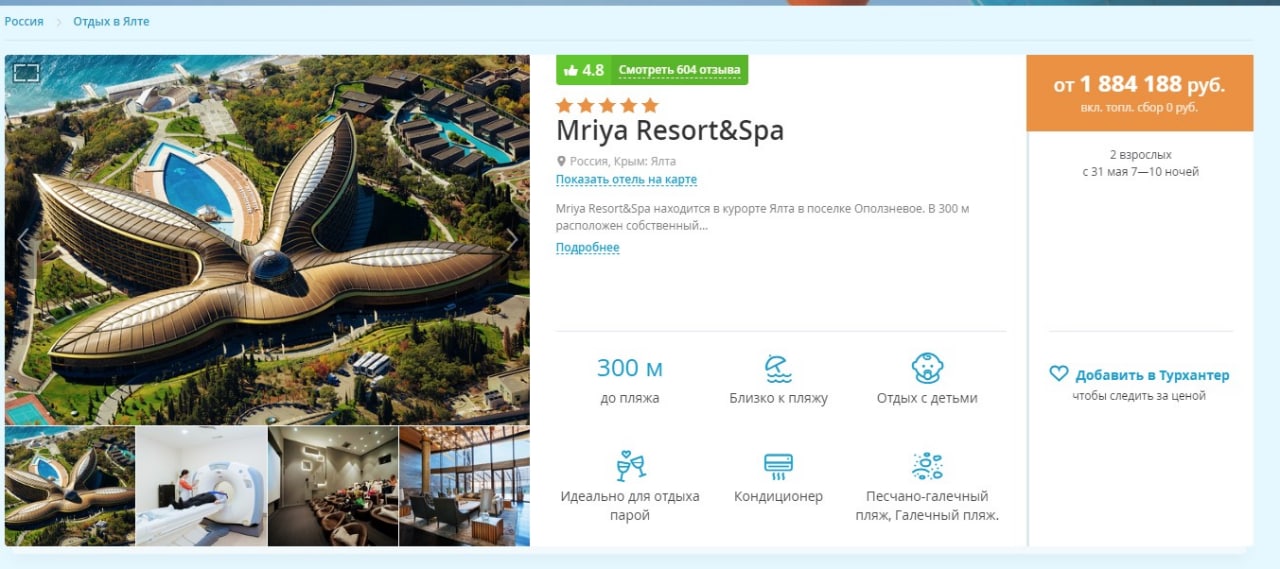Click the champagne glasses couple icon
Image resolution: width=1280 pixels, height=569 pixels.
[x=630, y=466]
